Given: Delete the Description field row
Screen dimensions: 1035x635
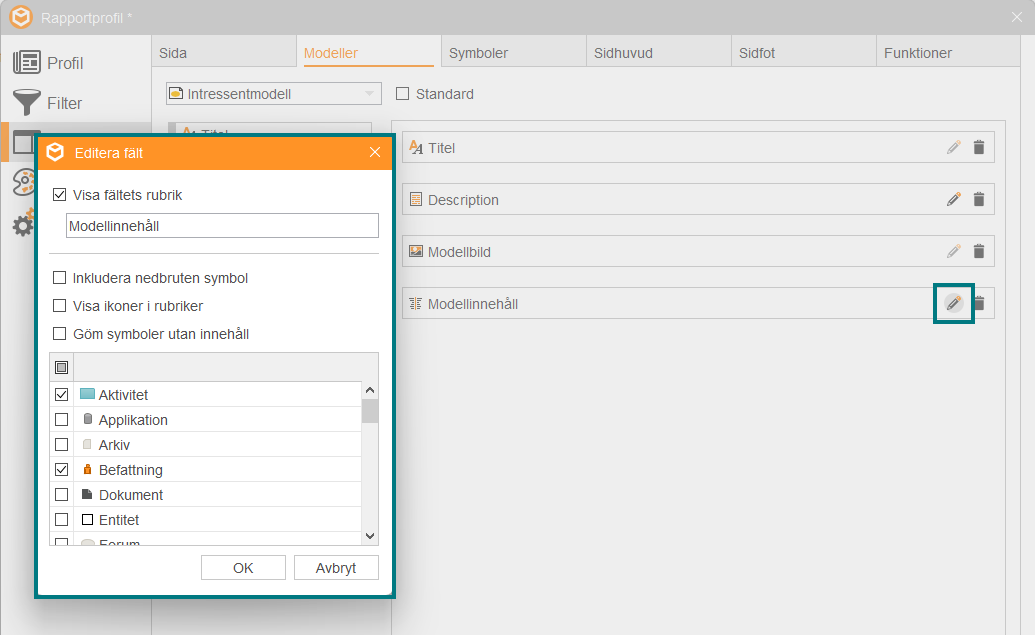Looking at the screenshot, I should 979,199.
